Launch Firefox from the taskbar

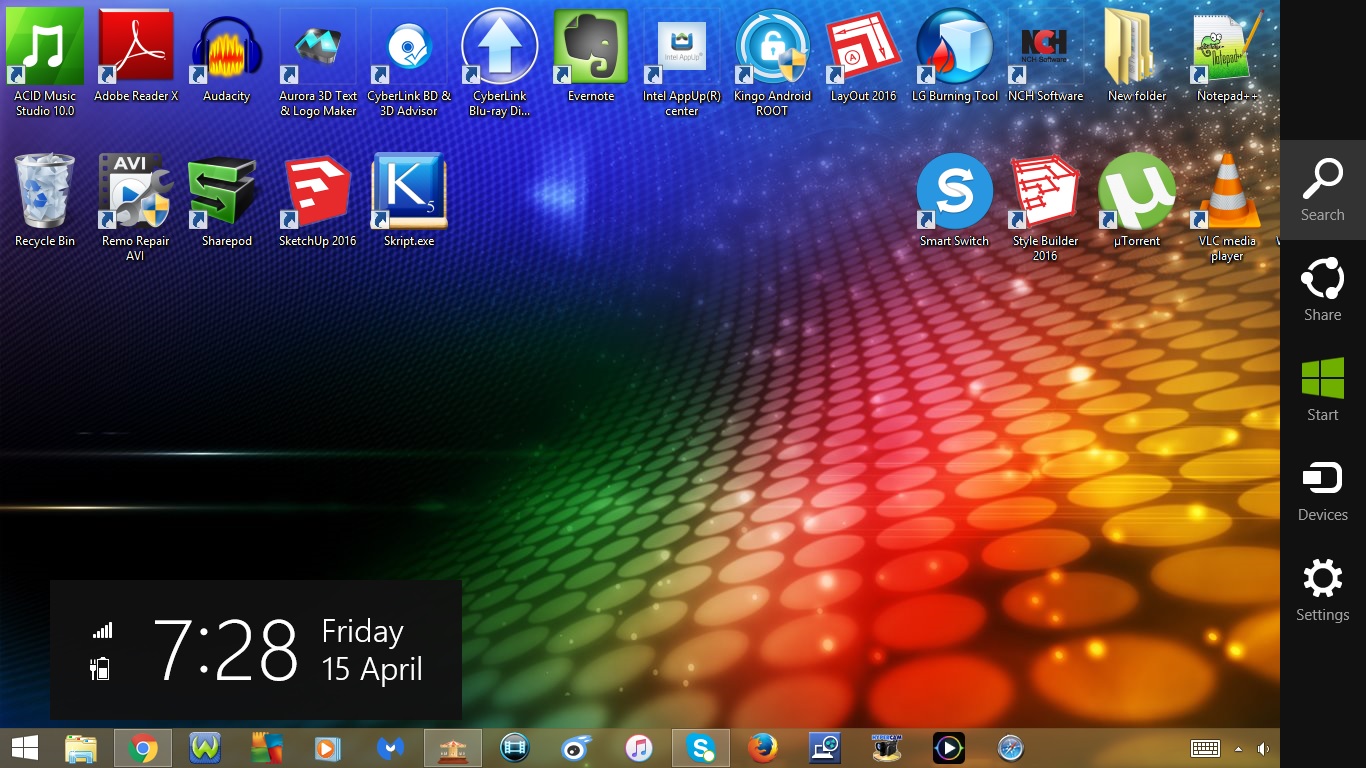point(763,748)
